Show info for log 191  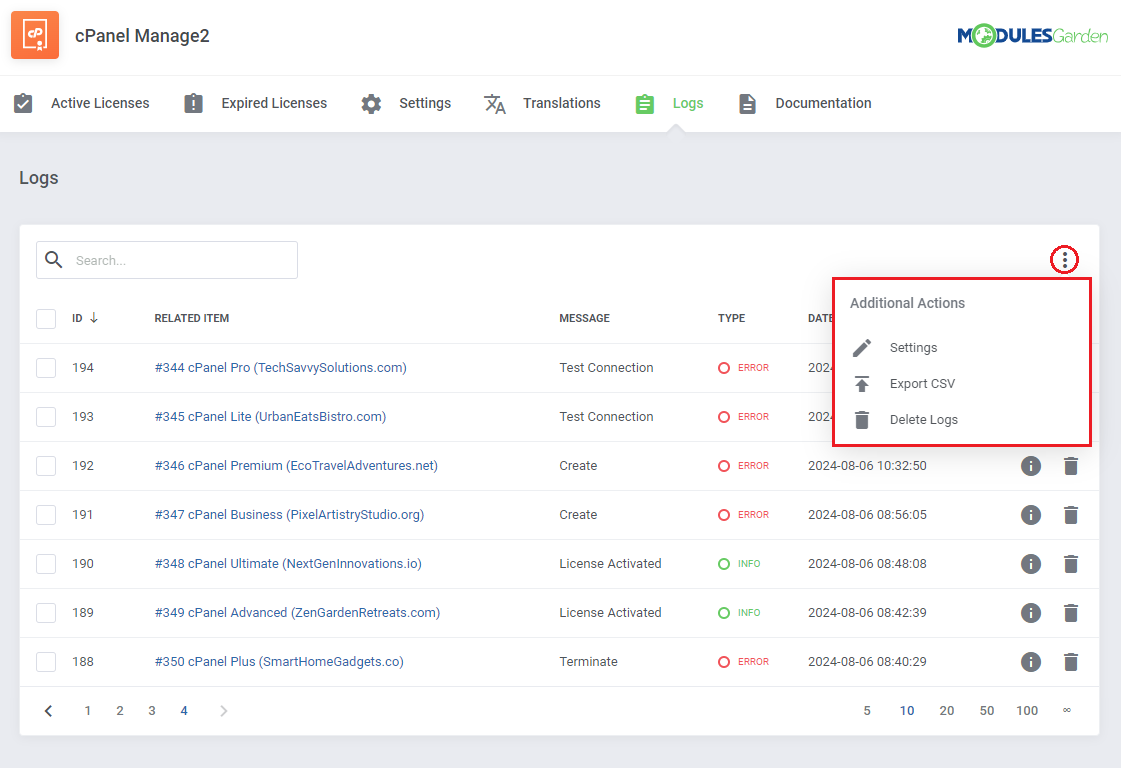[1030, 515]
